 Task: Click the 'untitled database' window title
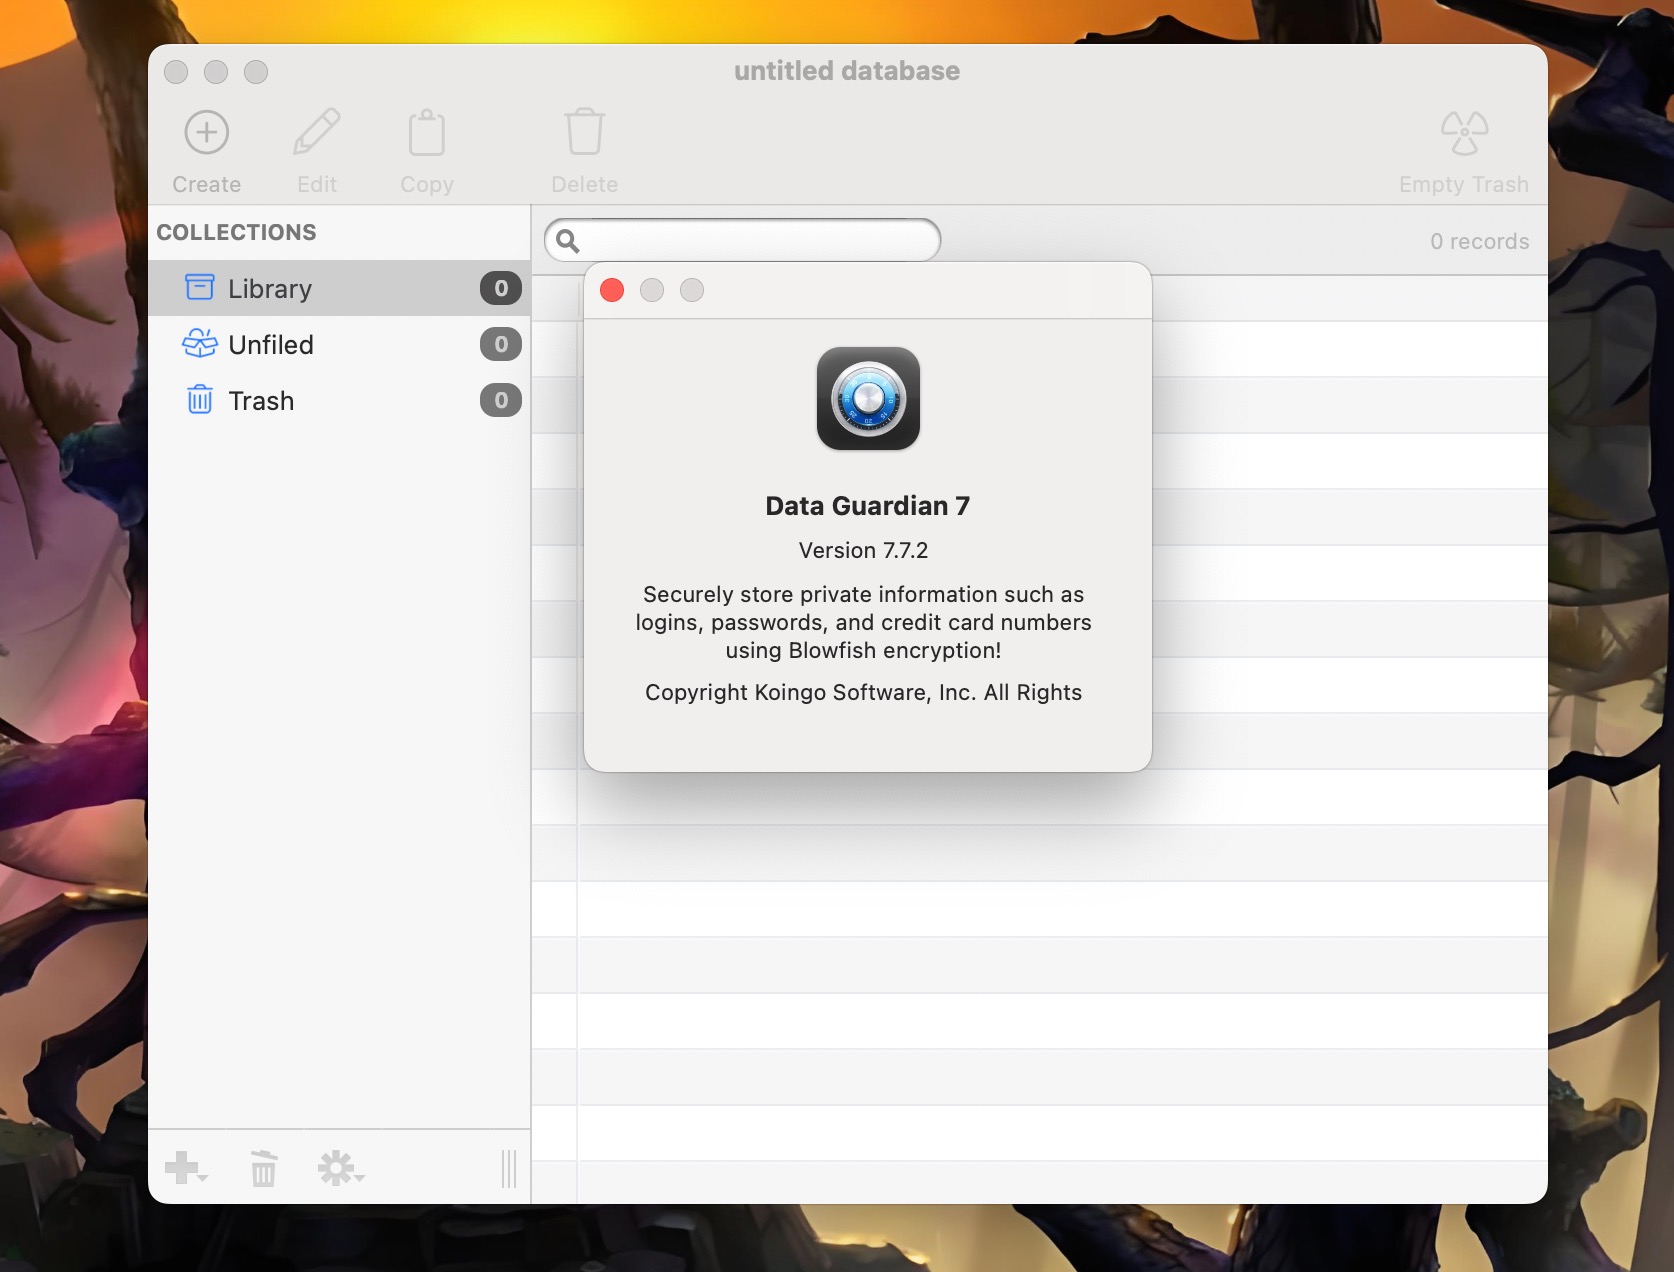coord(847,71)
